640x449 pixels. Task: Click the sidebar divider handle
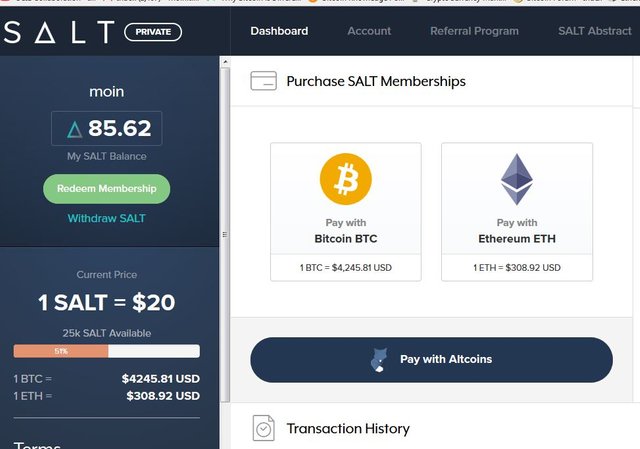coord(224,235)
